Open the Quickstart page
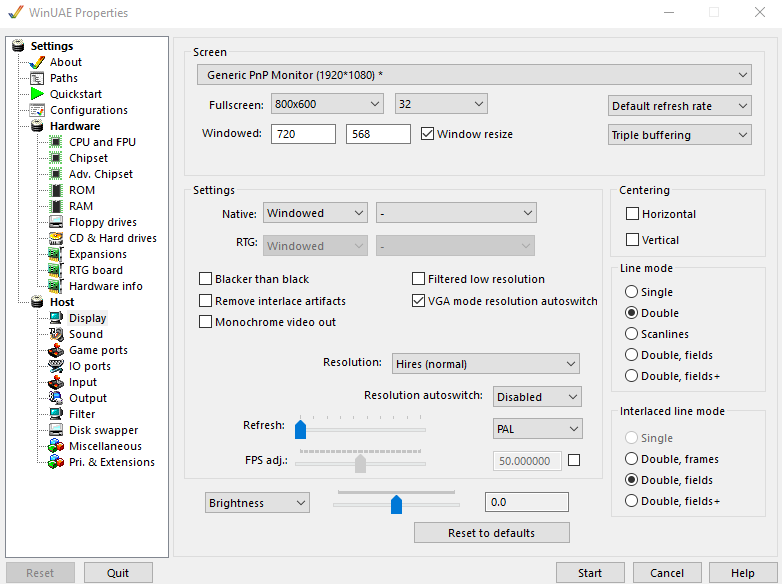The width and height of the screenshot is (782, 584). click(x=76, y=94)
